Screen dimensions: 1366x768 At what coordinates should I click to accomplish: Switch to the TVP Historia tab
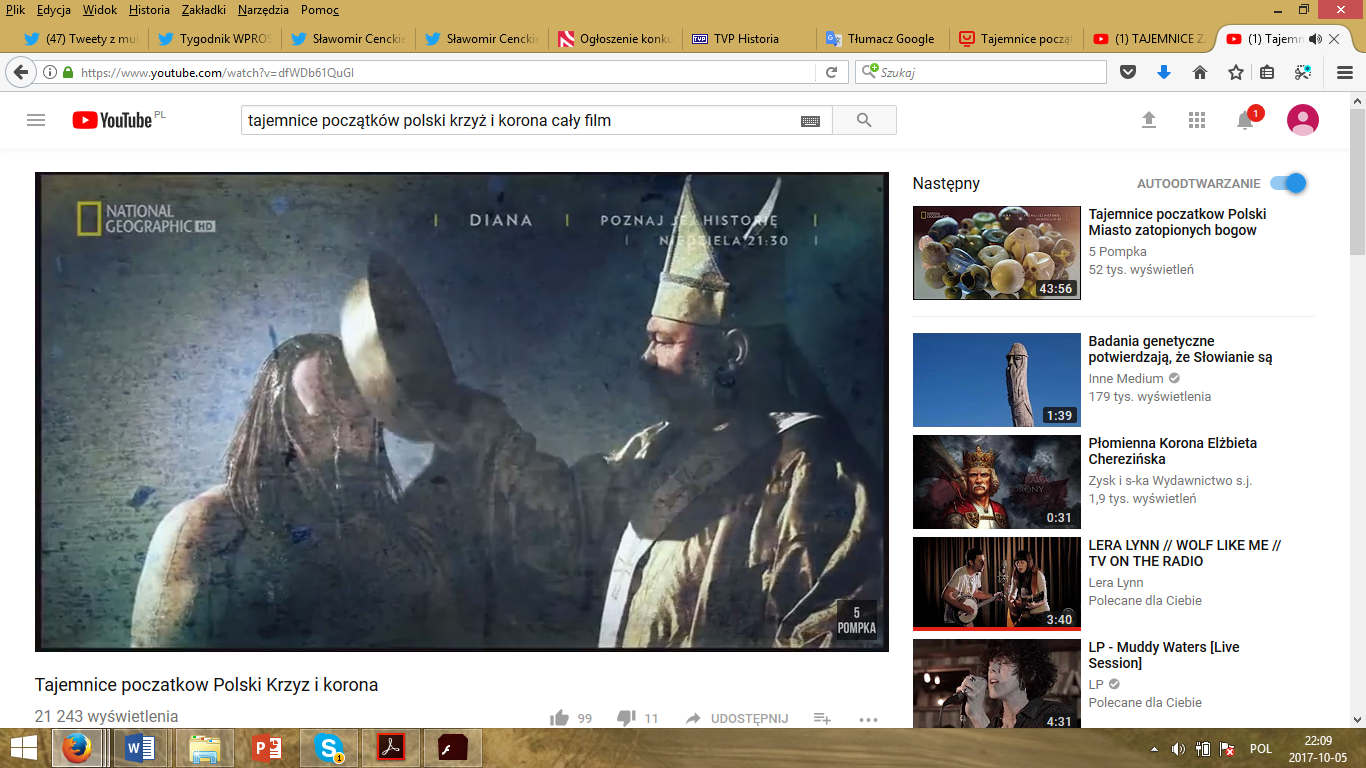click(x=749, y=39)
